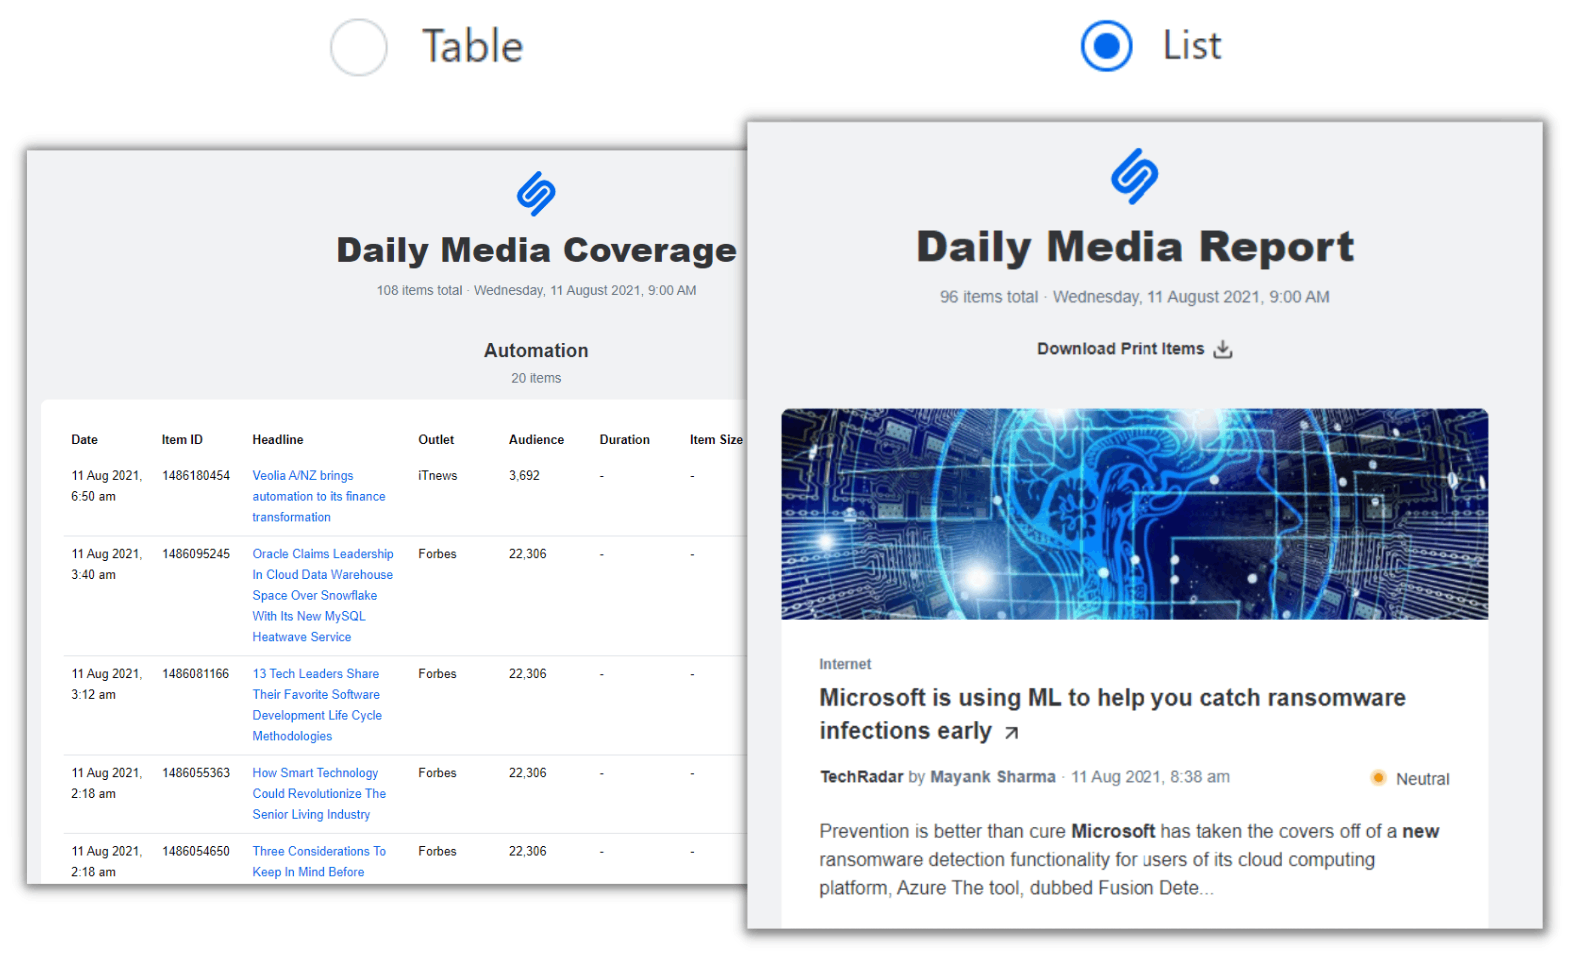This screenshot has height=957, width=1577.
Task: Click the Automation section heading
Action: point(536,351)
